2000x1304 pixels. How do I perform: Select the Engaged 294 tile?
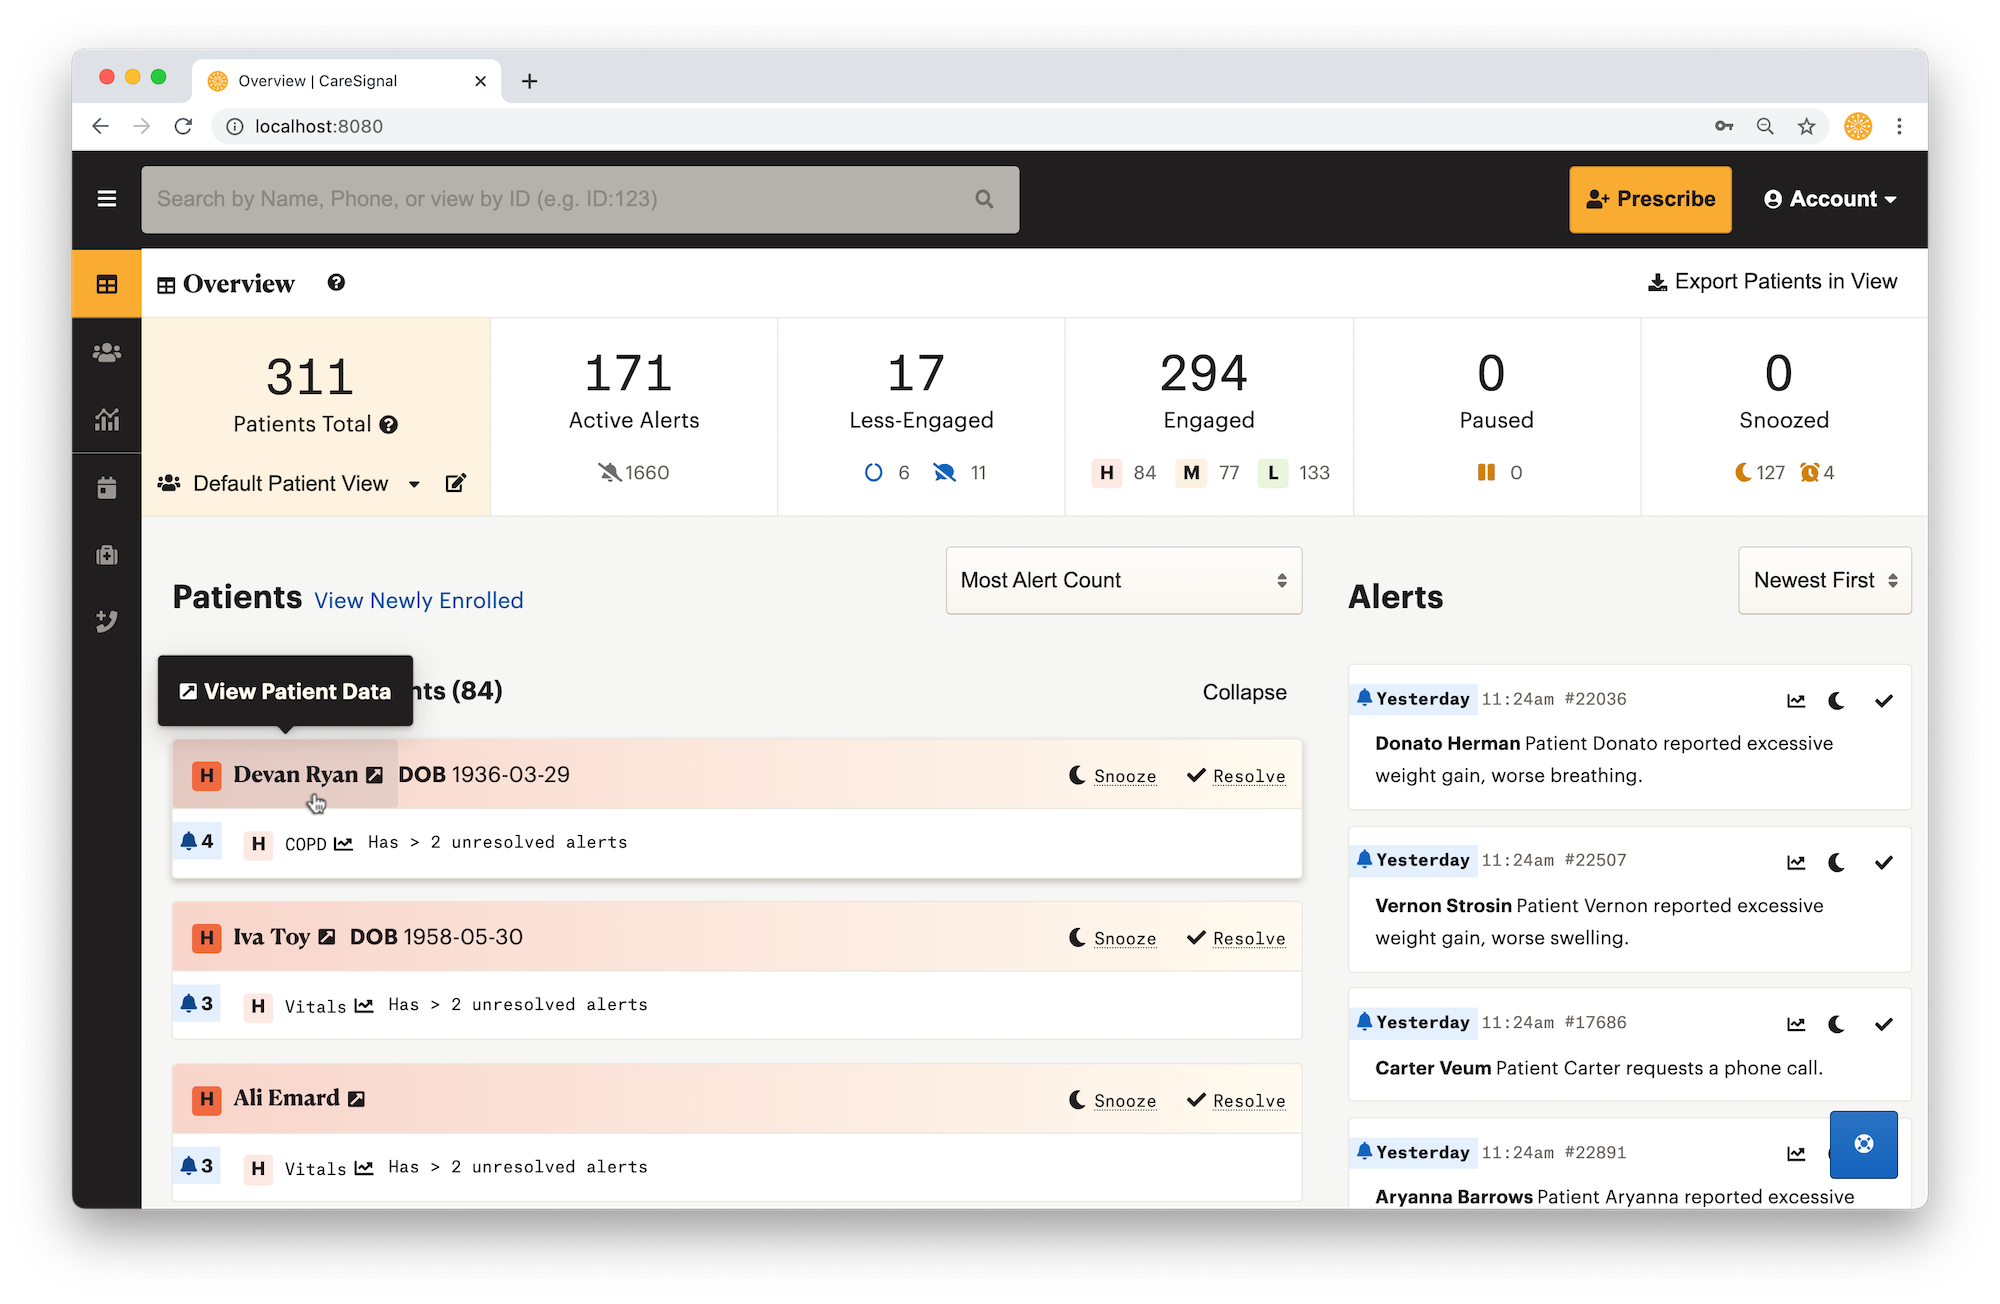coord(1209,417)
